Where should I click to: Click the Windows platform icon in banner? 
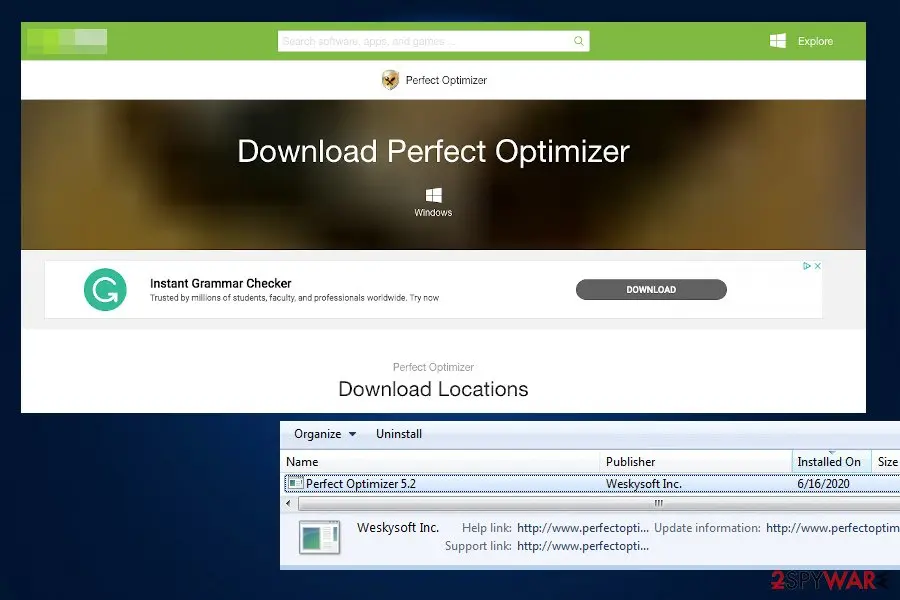[433, 195]
